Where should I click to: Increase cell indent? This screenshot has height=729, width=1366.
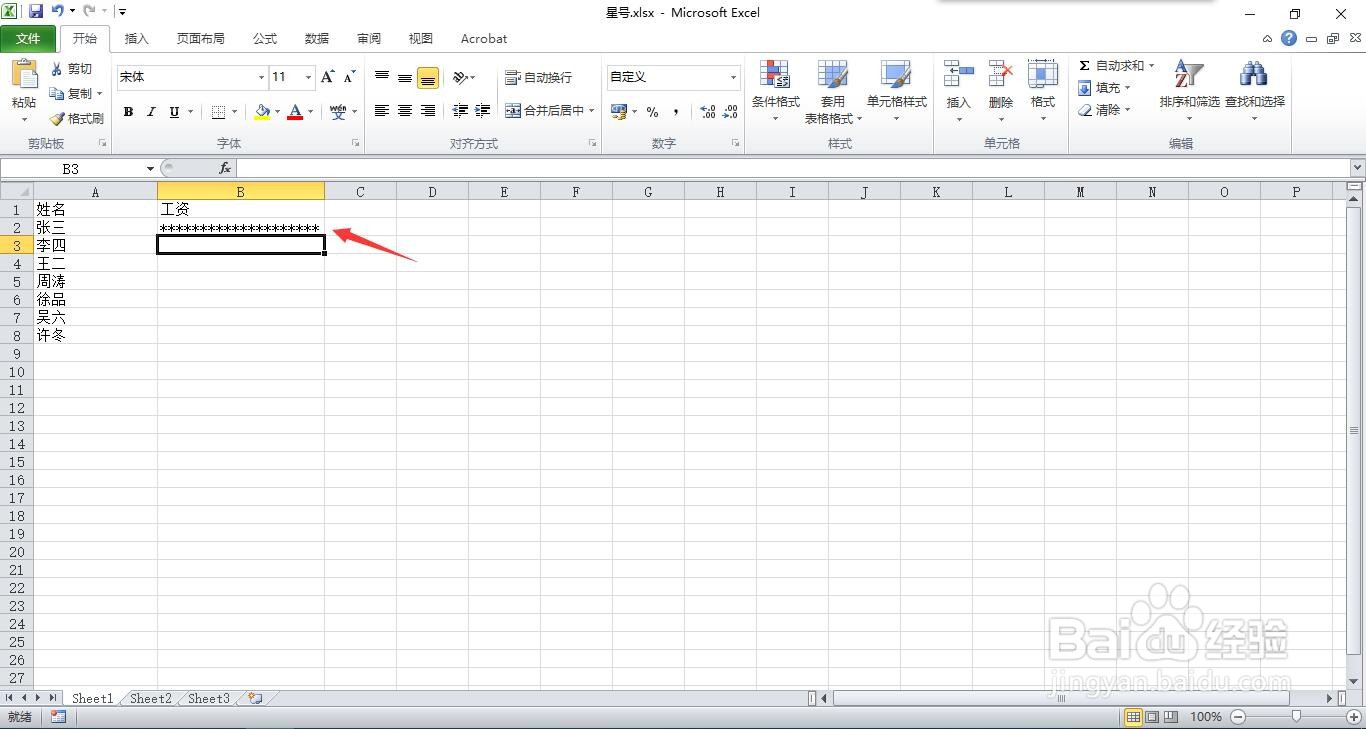483,111
